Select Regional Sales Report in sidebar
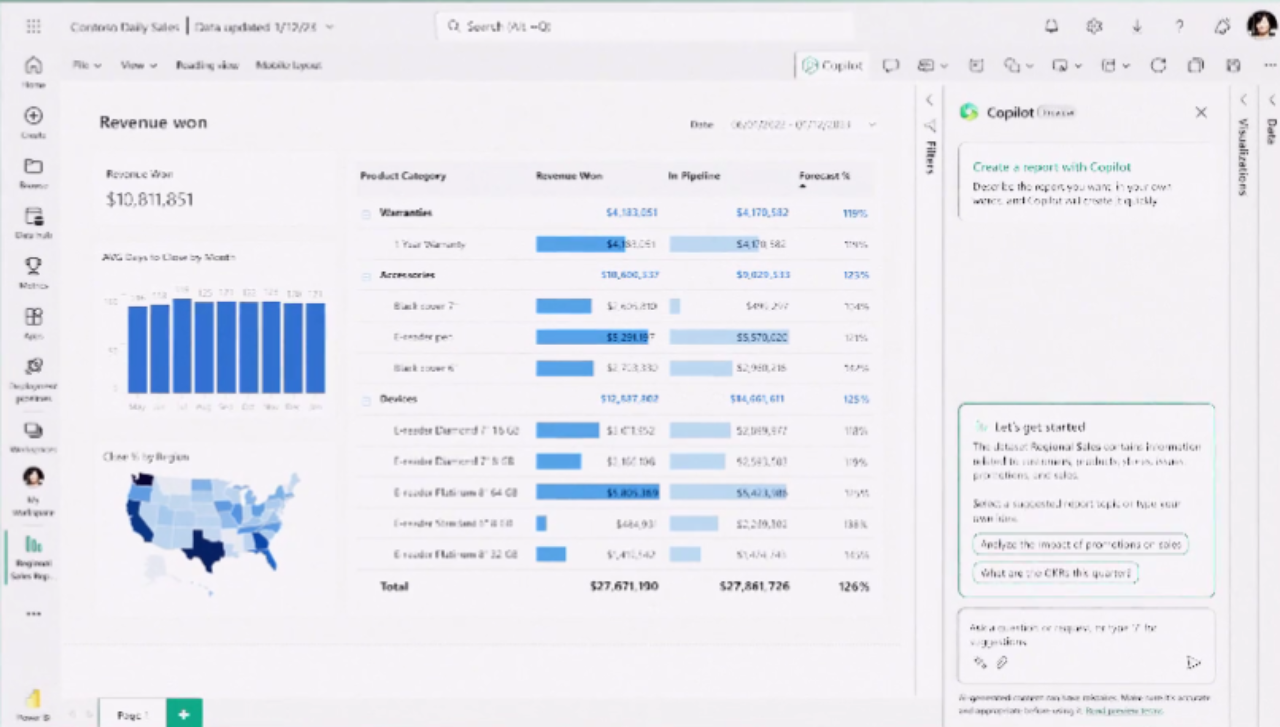Screen dimensions: 1280x727 pos(33,558)
